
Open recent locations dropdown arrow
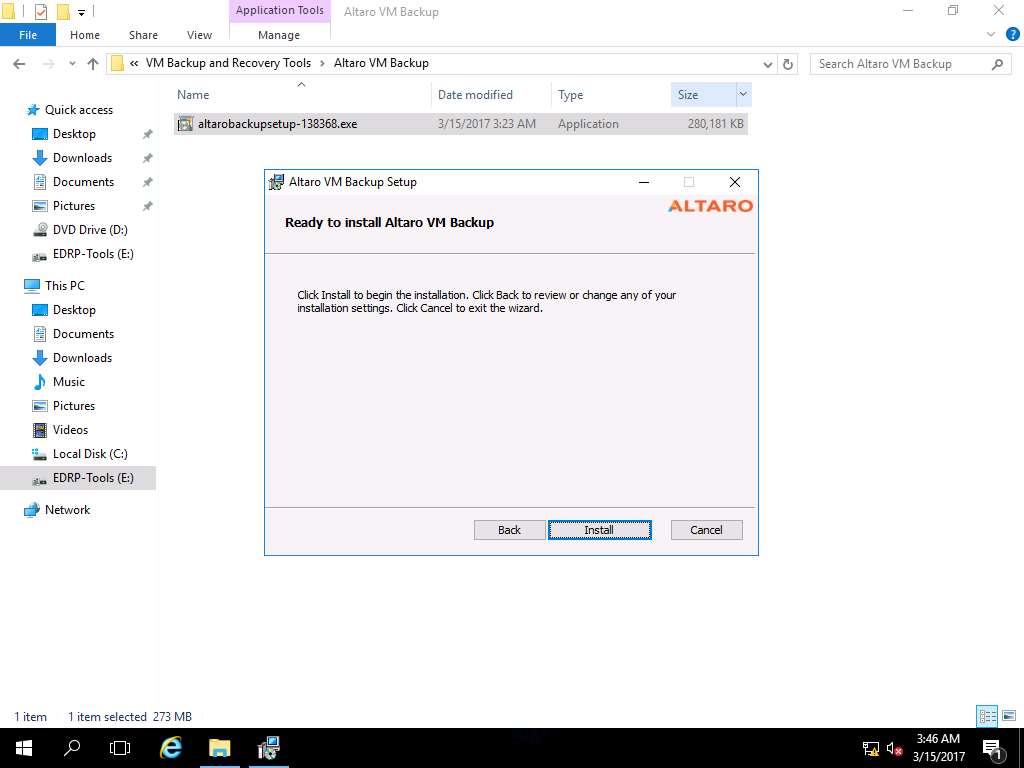tap(72, 63)
